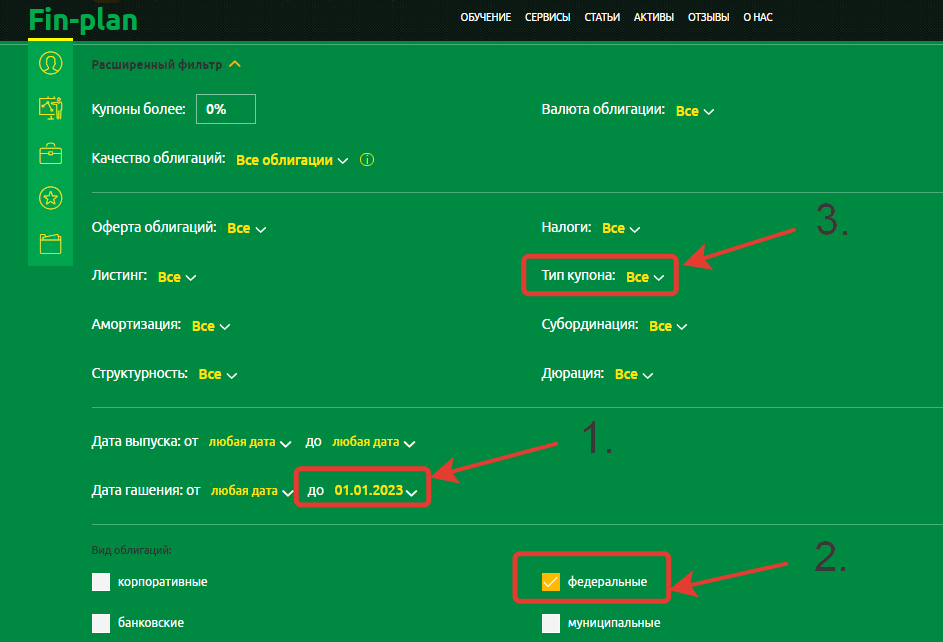Expand the Валюта облигации dropdown
943x642 pixels.
click(695, 111)
